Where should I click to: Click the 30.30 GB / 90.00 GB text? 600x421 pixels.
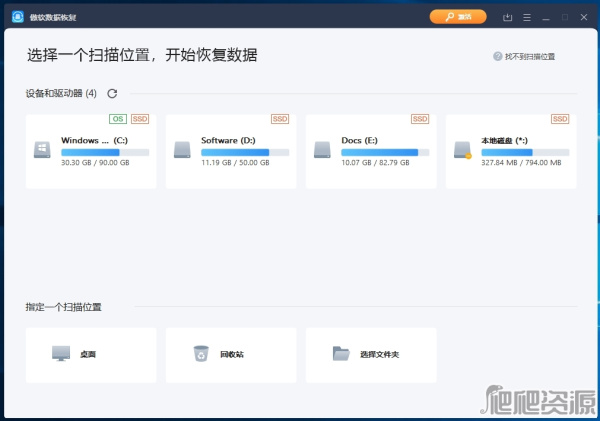(95, 163)
